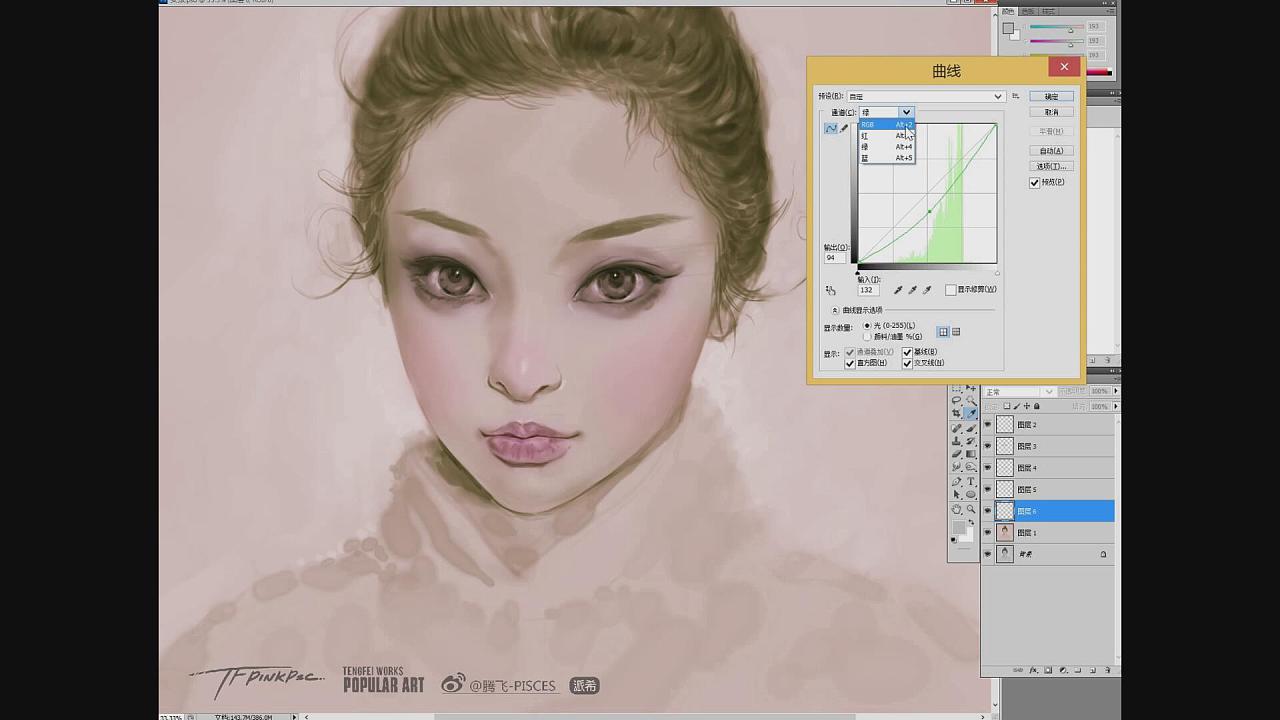Screen dimensions: 1280x720
Task: Click the 选项(T)... options button
Action: tap(1052, 166)
